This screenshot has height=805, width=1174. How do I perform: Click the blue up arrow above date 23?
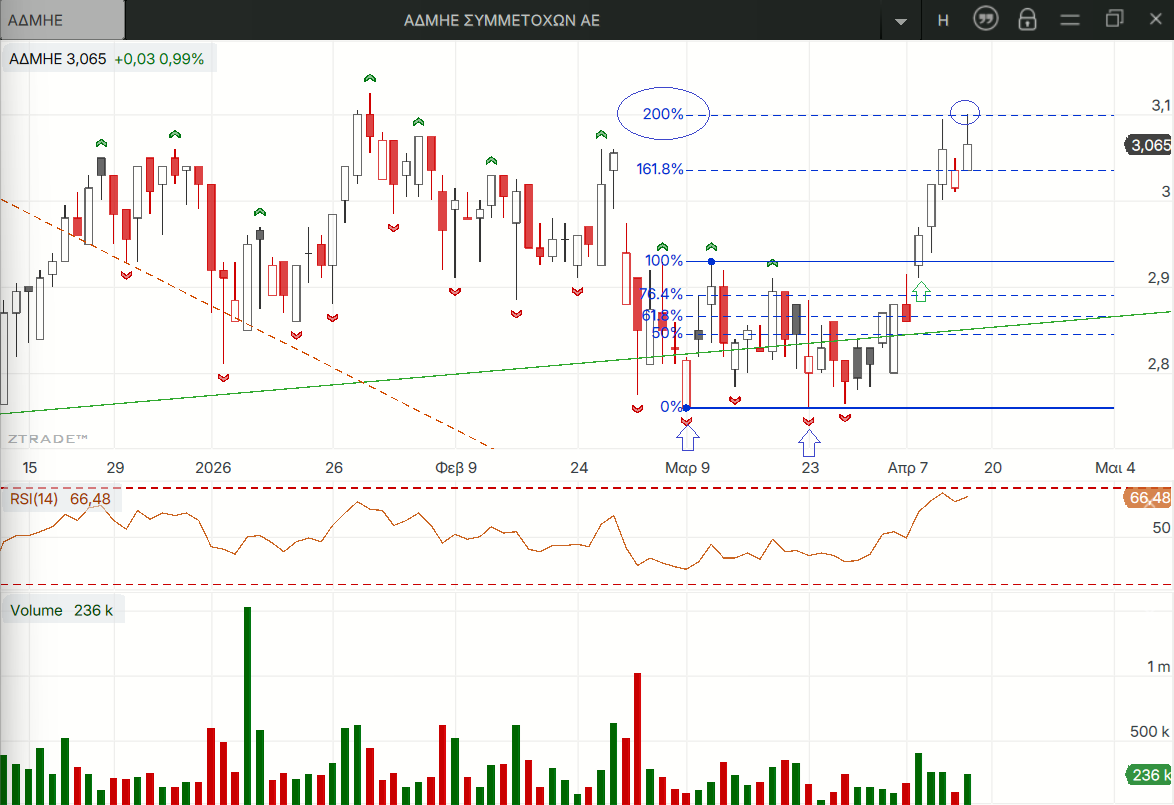[x=810, y=440]
